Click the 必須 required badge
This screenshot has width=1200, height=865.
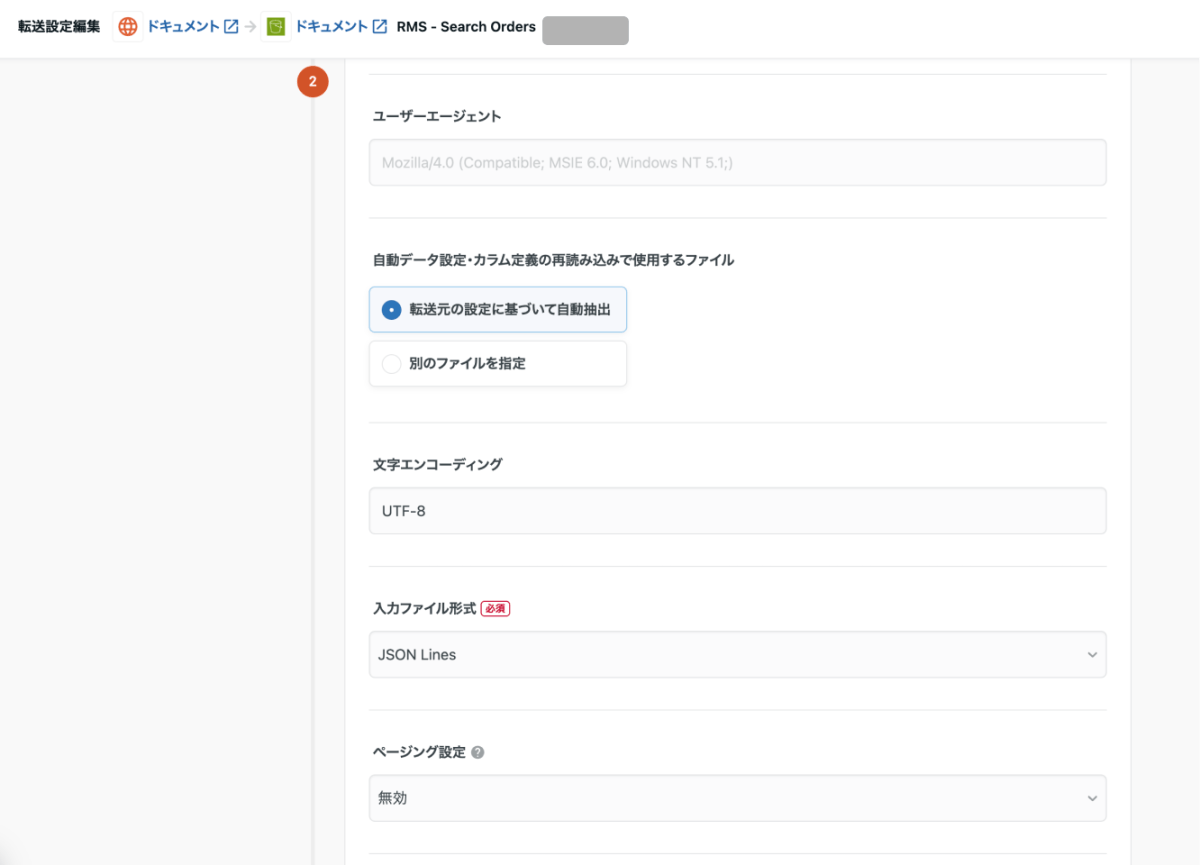coord(494,608)
